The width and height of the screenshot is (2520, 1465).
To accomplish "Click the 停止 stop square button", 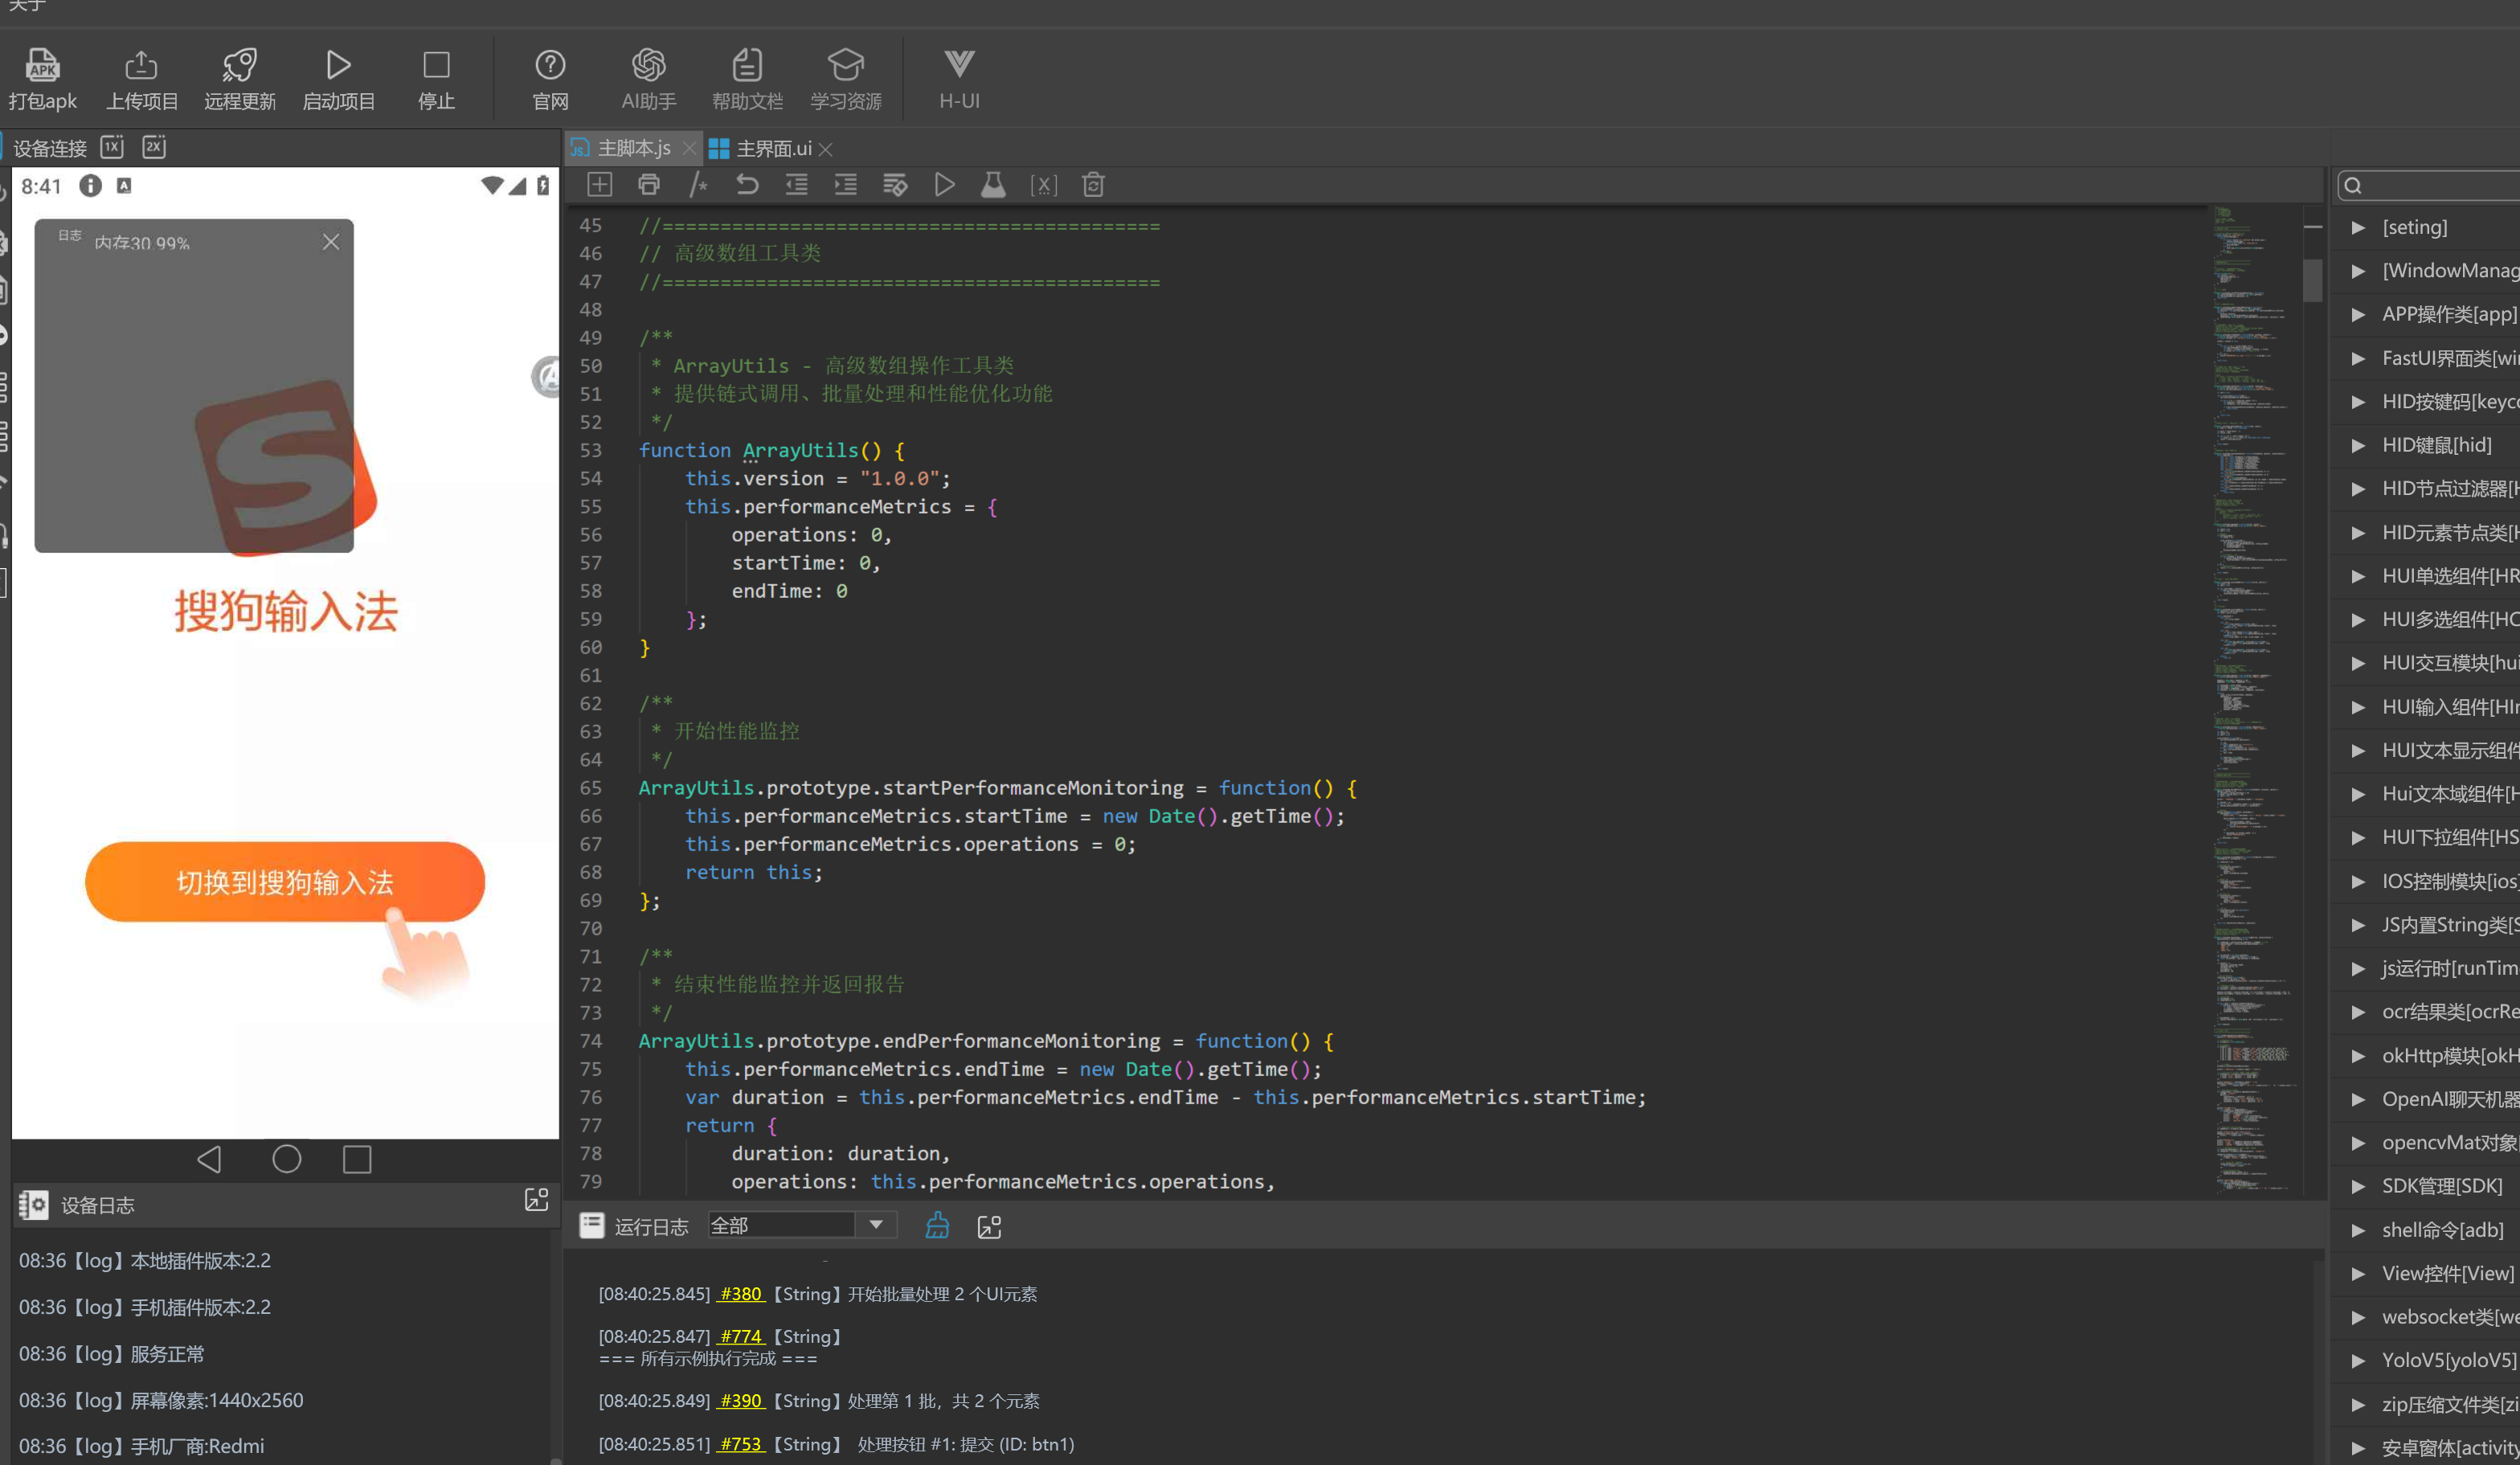I will [x=436, y=66].
